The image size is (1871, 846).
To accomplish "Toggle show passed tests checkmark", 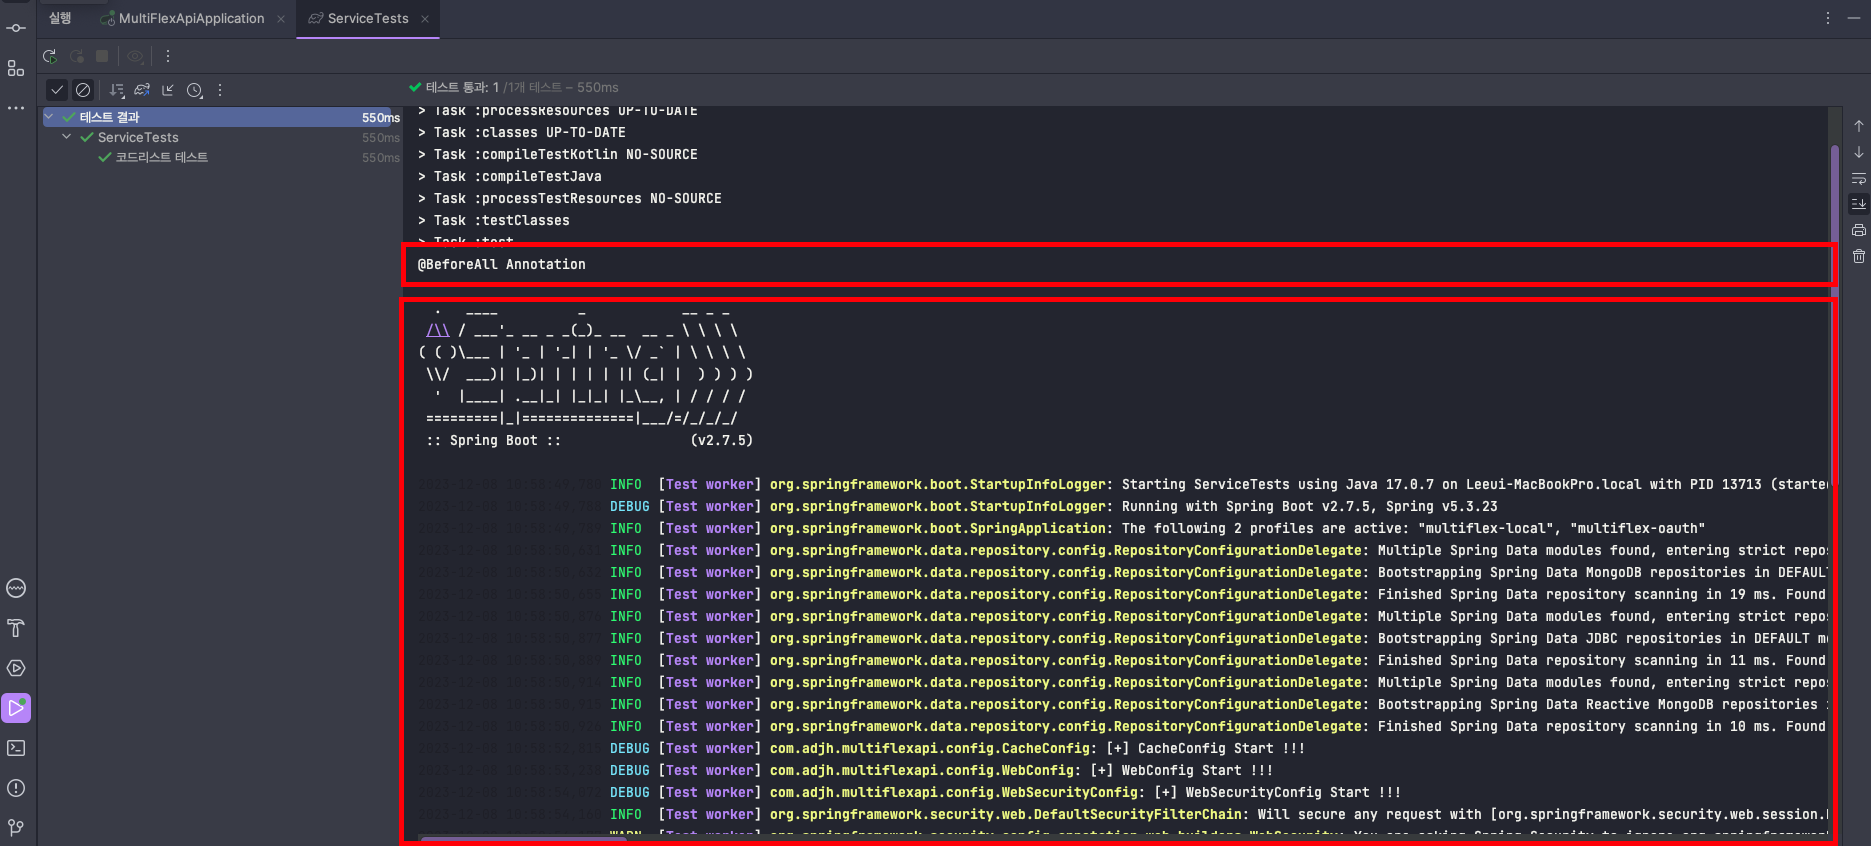I will pos(57,90).
